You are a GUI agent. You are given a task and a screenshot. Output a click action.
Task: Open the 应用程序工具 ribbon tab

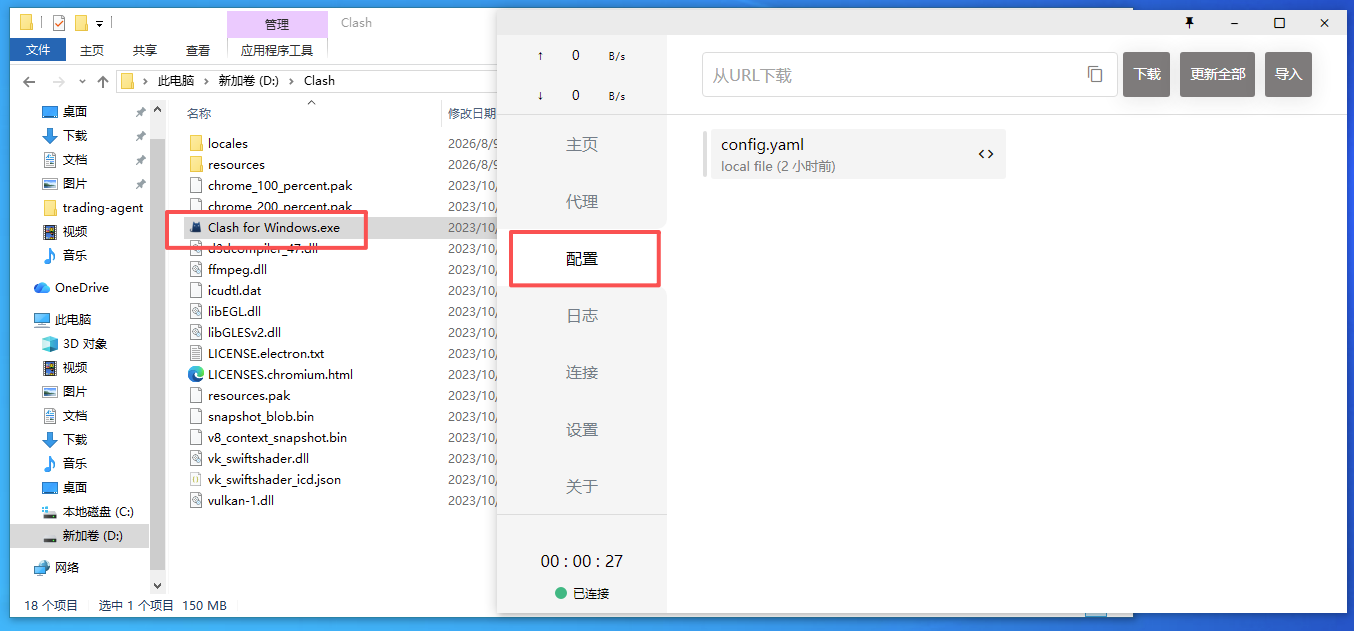pyautogui.click(x=277, y=50)
